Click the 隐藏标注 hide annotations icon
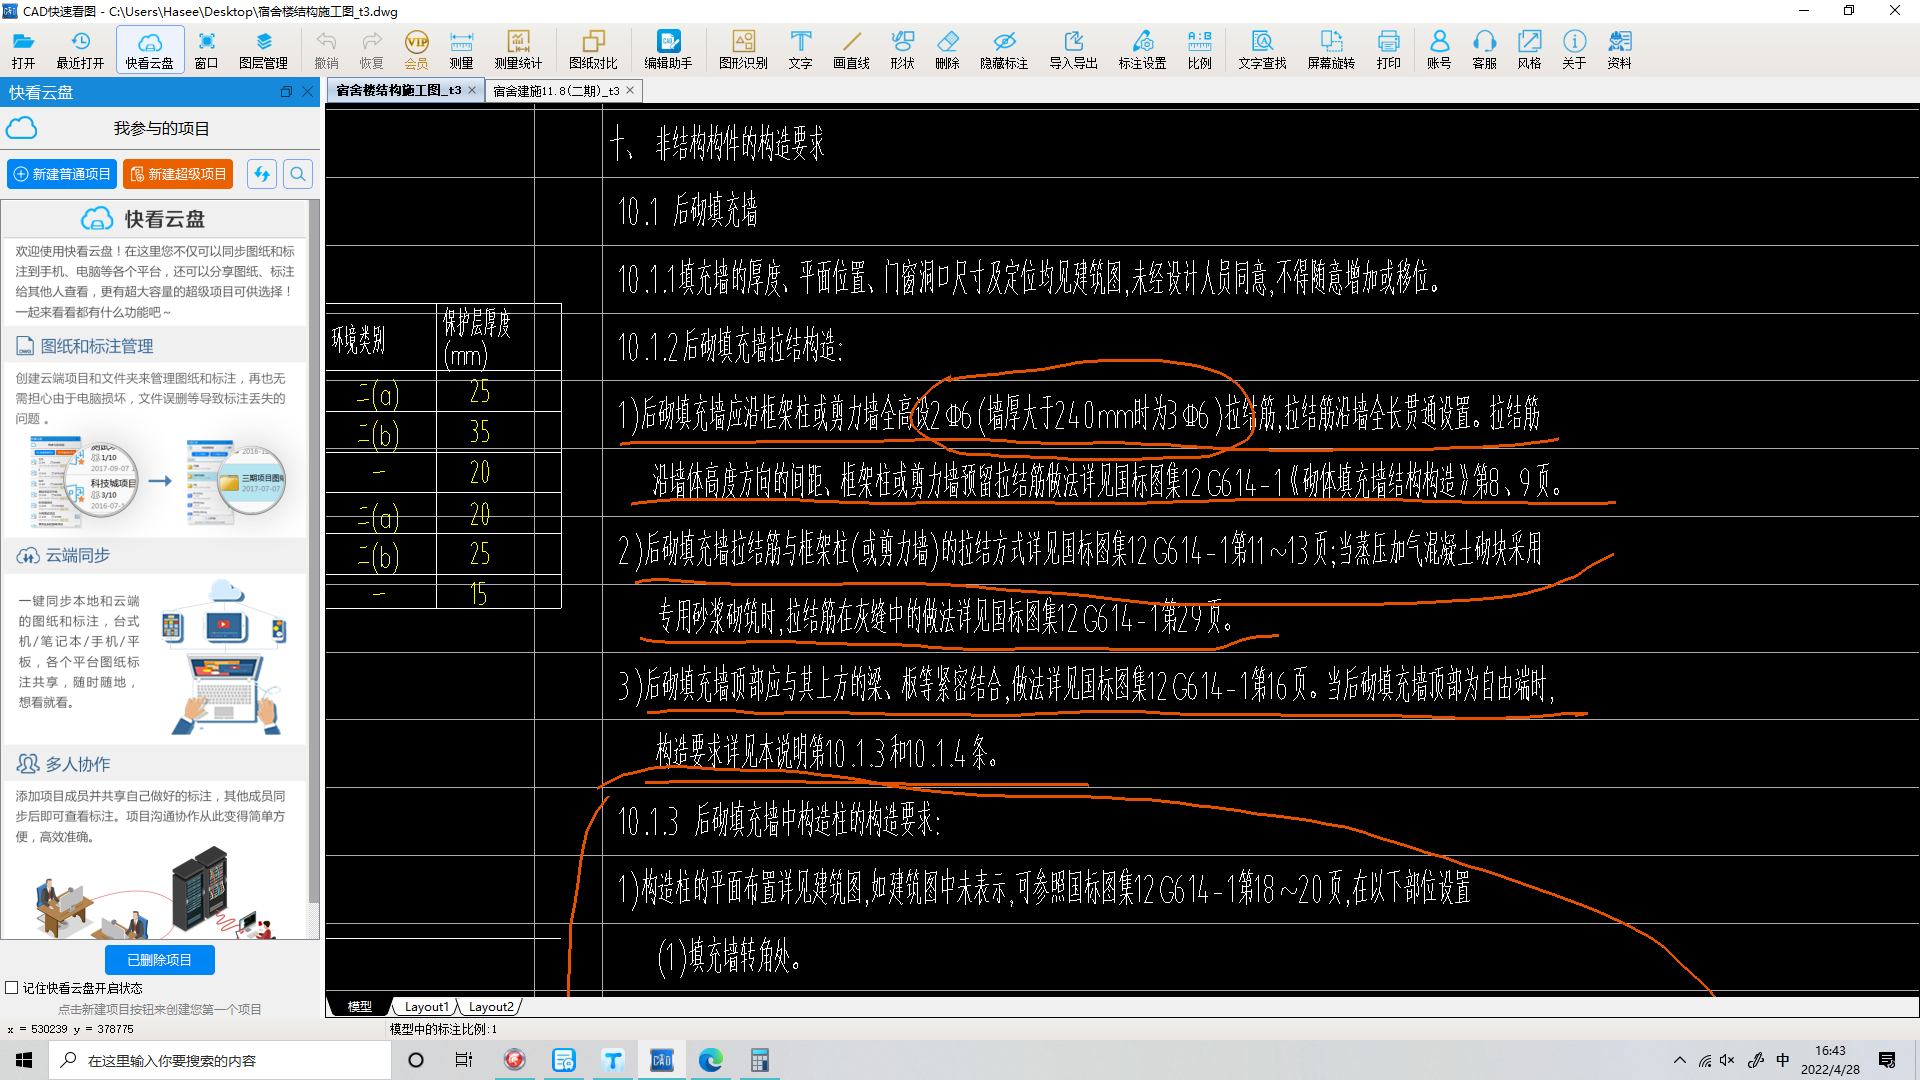Viewport: 1920px width, 1080px height. point(1004,49)
